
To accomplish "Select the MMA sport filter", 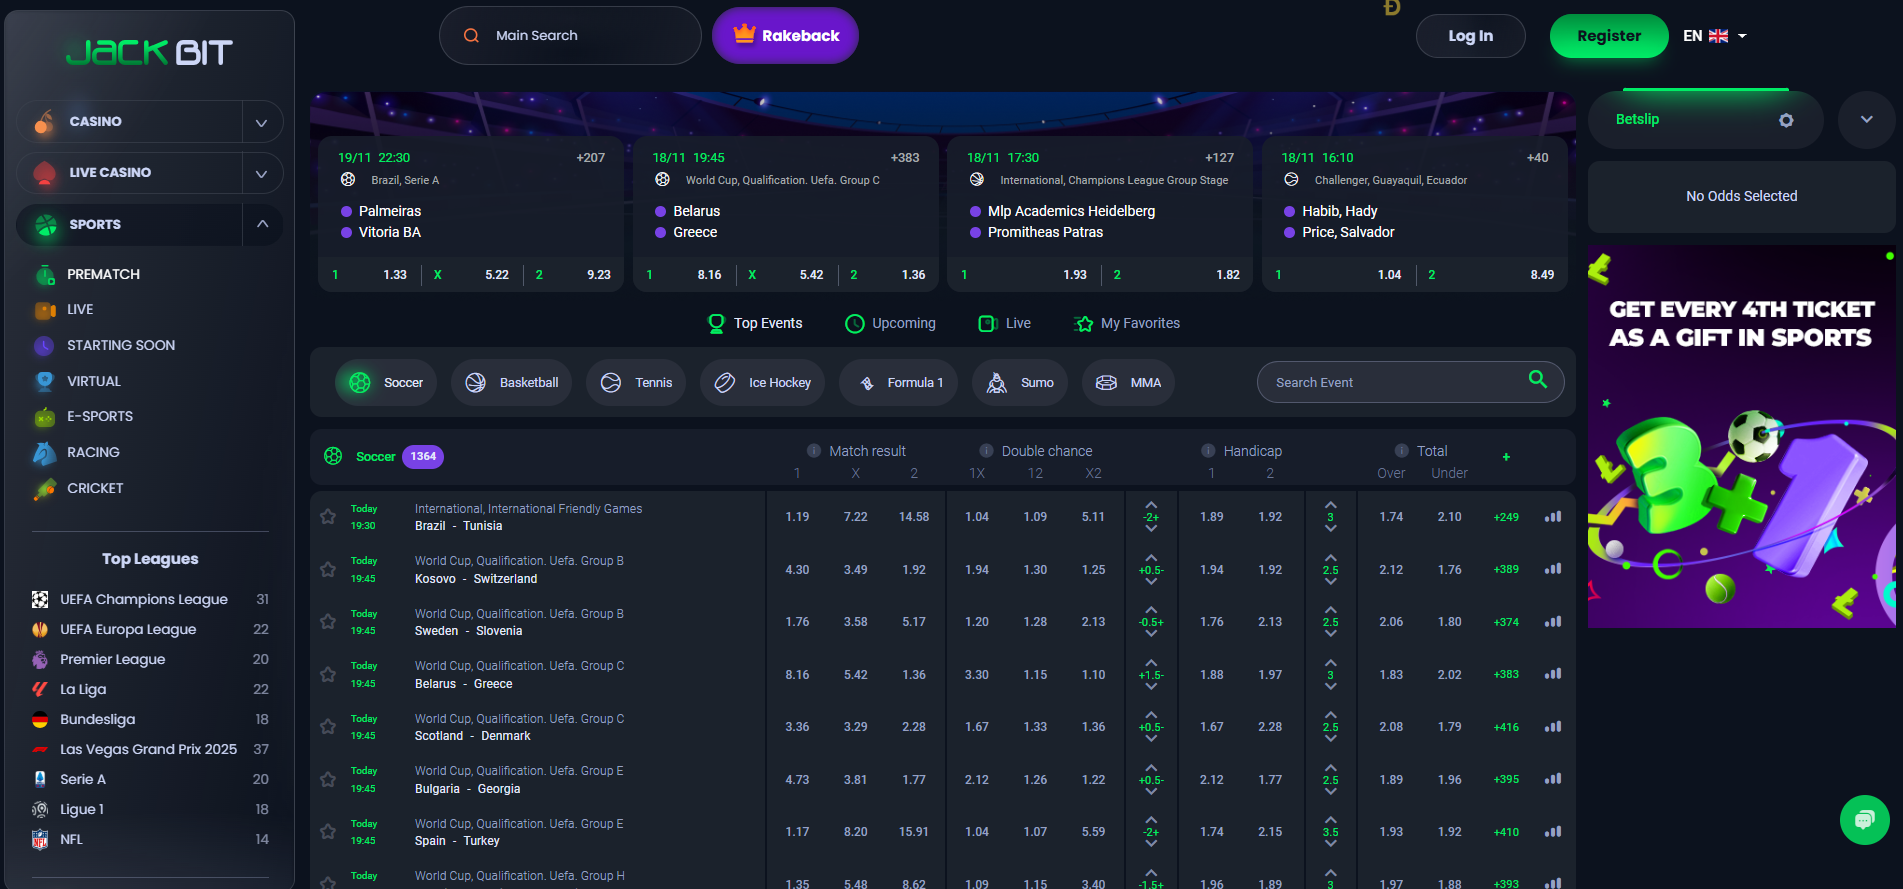I will [x=1128, y=383].
